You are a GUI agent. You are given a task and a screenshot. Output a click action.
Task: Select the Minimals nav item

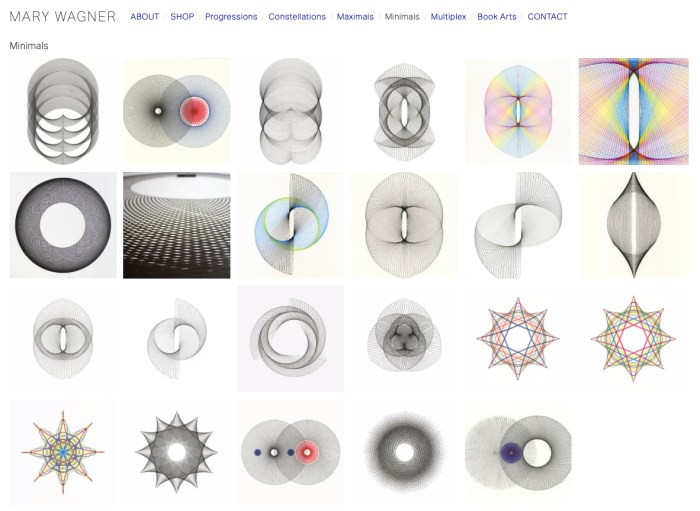tap(402, 17)
